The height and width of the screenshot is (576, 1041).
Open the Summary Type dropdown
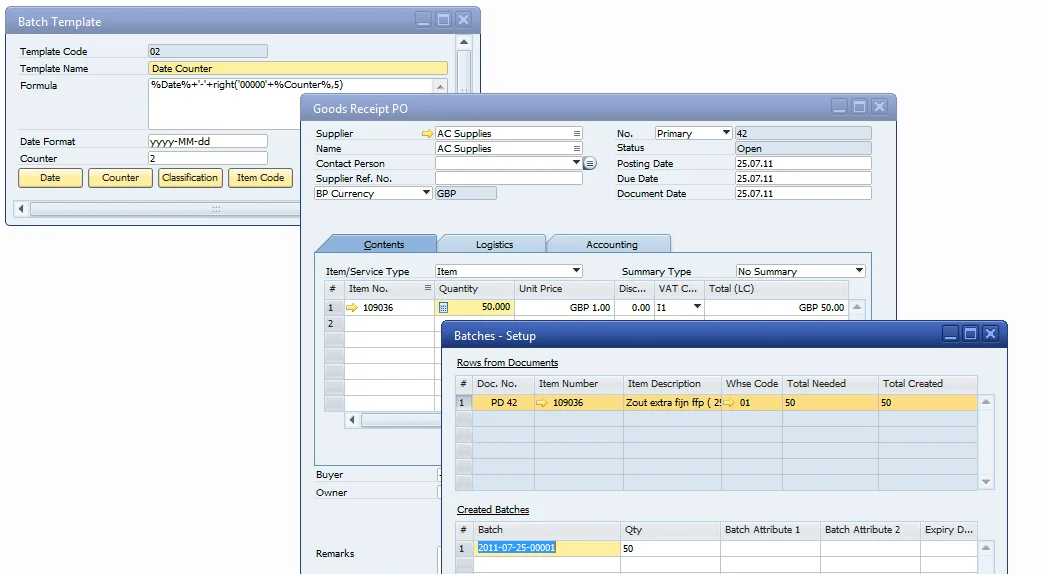[x=859, y=271]
